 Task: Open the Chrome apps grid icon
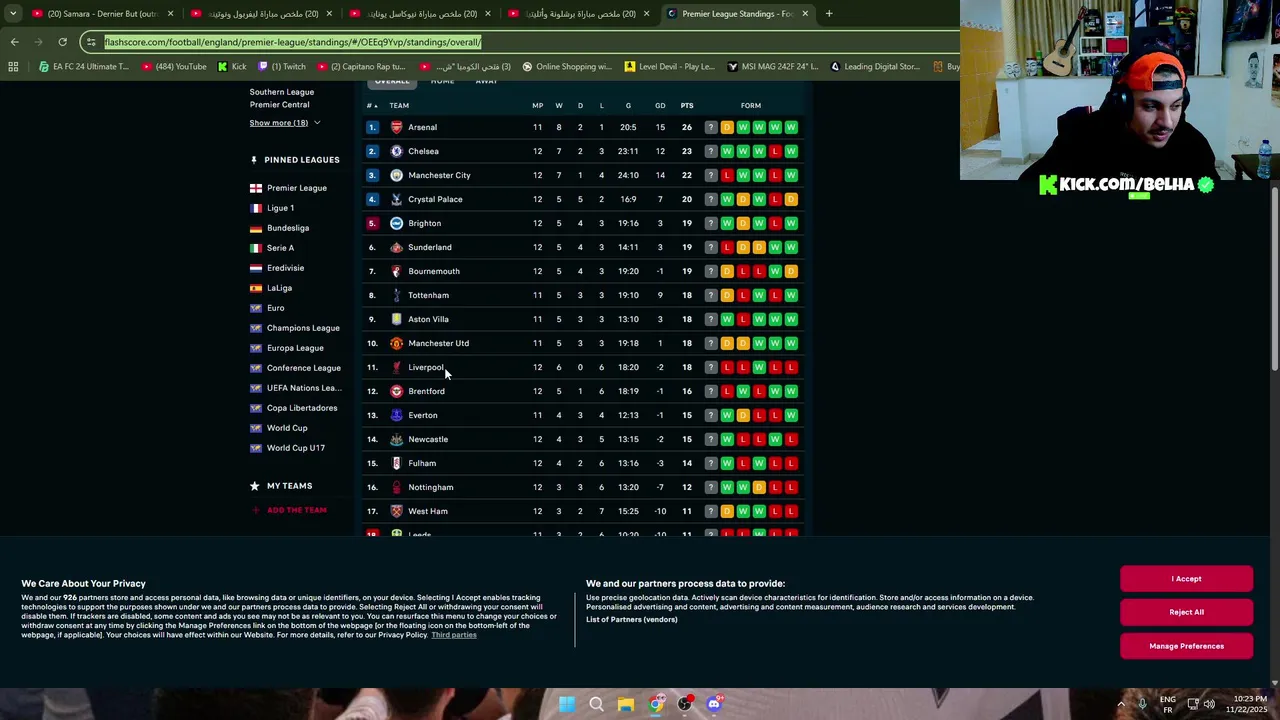click(13, 67)
